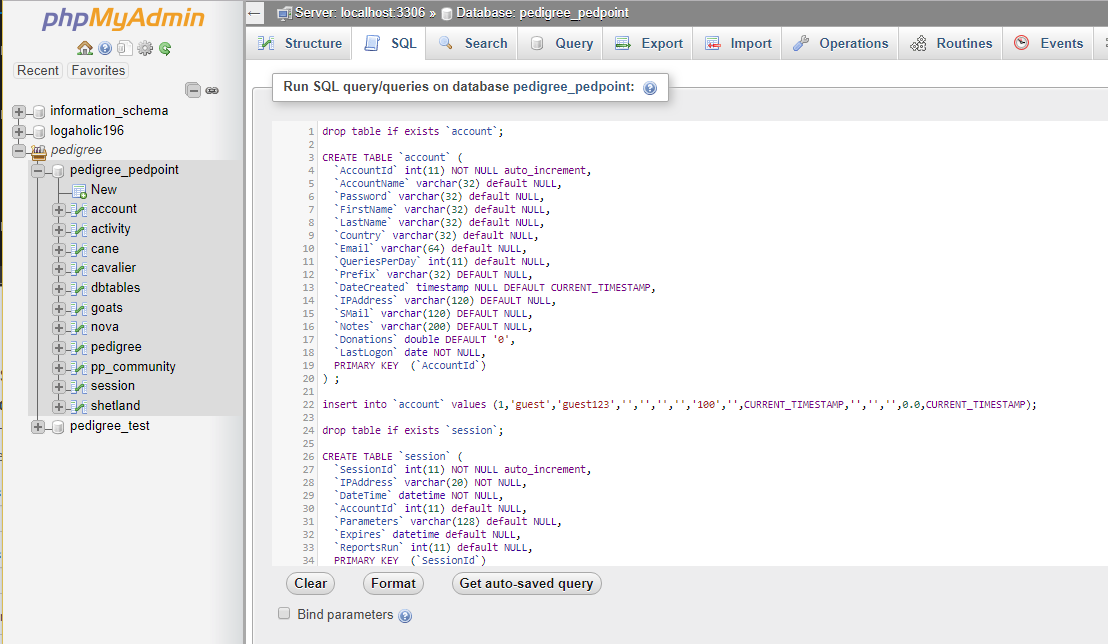Click the database icon beside information_schema

click(x=39, y=112)
